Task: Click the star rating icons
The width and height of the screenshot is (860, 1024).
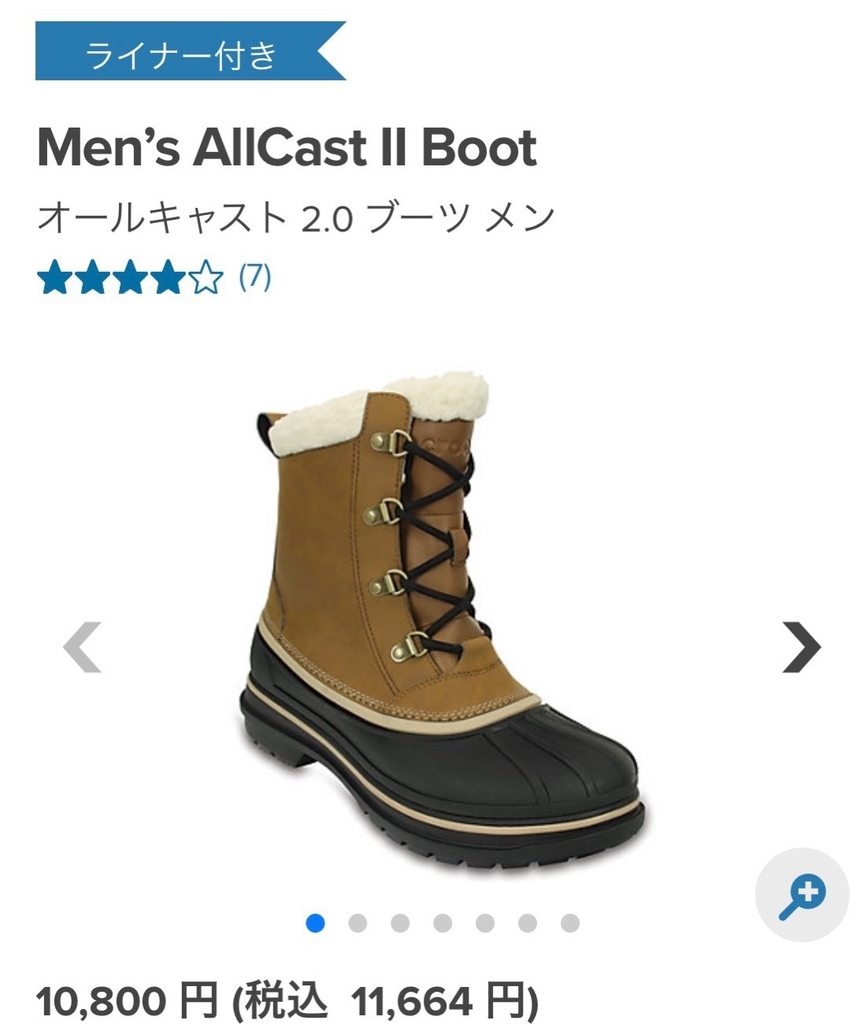Action: 130,278
